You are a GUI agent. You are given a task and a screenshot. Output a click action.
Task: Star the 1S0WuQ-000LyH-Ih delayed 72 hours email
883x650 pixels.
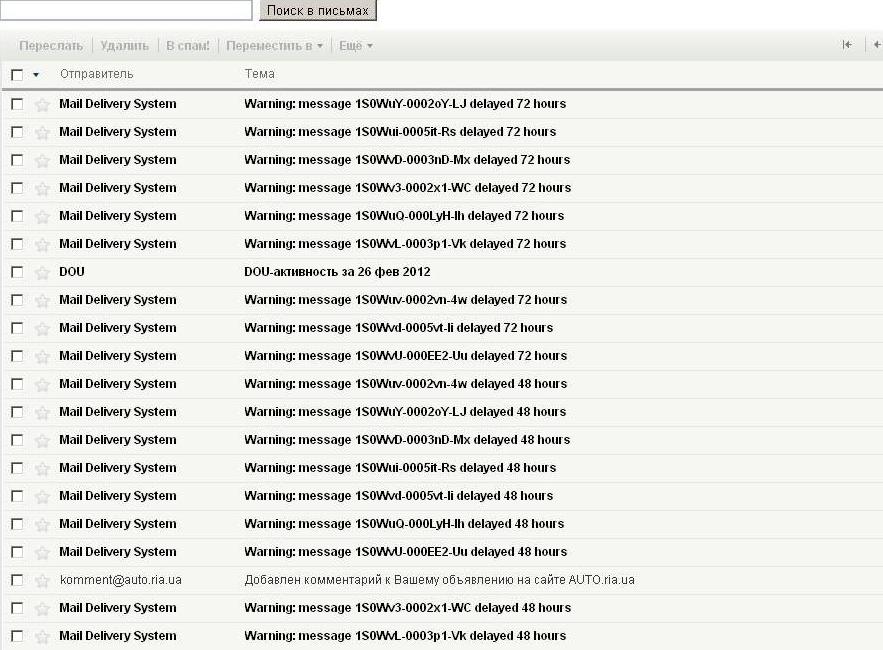click(x=42, y=216)
